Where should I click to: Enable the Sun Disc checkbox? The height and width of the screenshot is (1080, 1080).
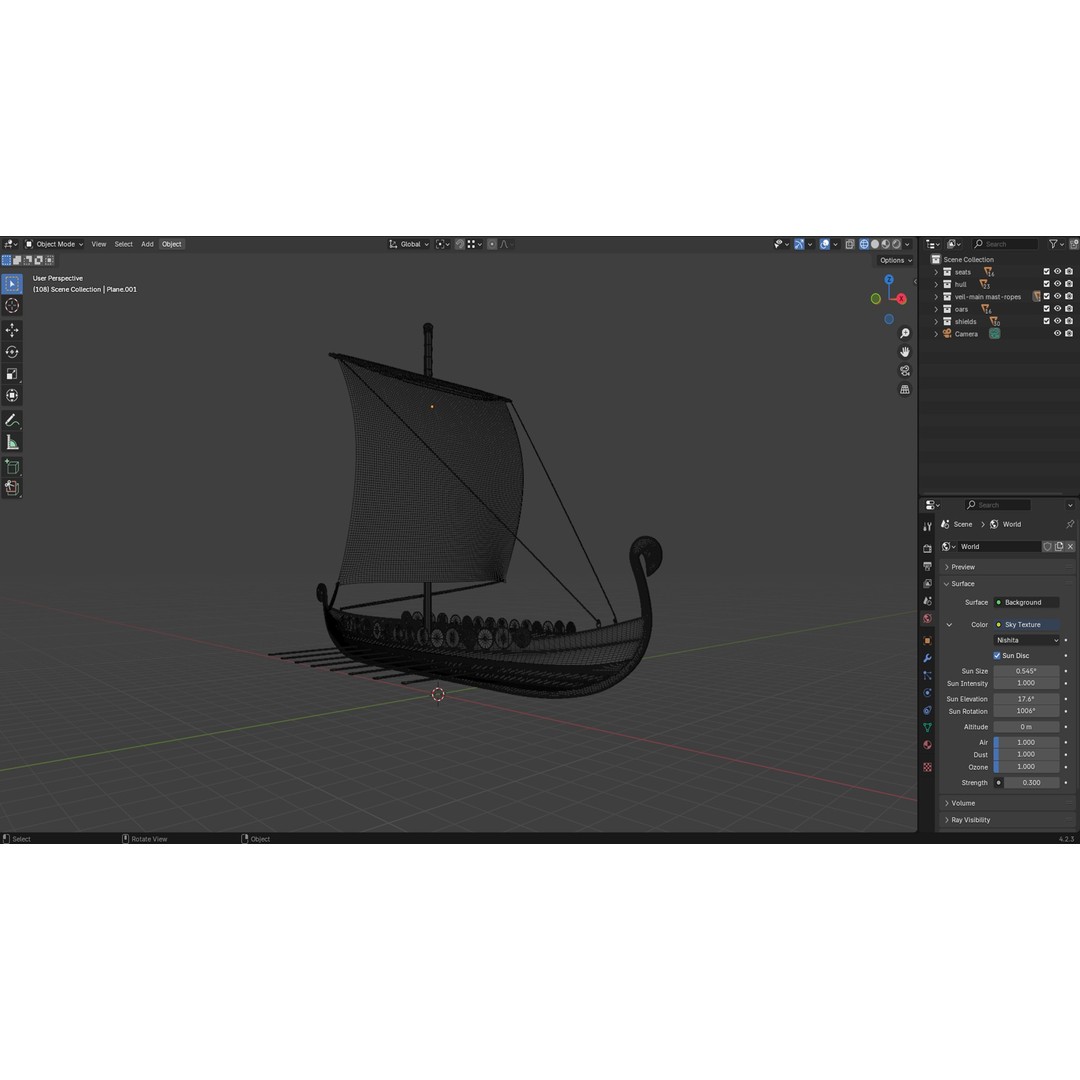pos(997,655)
